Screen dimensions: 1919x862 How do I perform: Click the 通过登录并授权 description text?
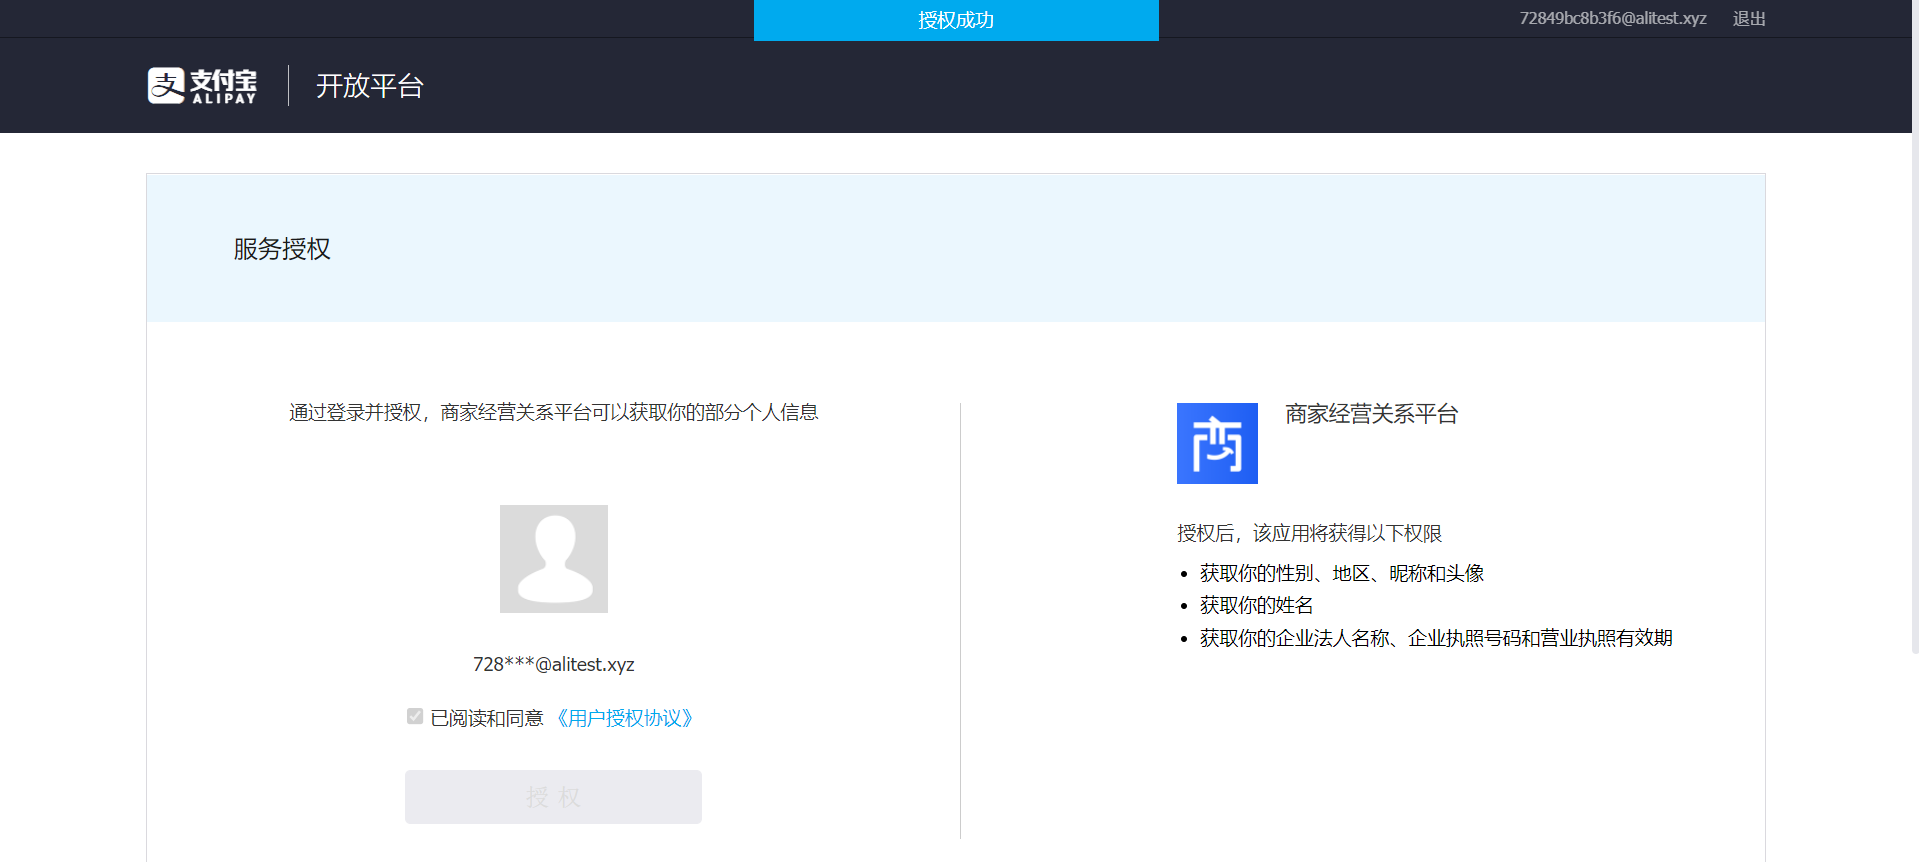point(554,412)
